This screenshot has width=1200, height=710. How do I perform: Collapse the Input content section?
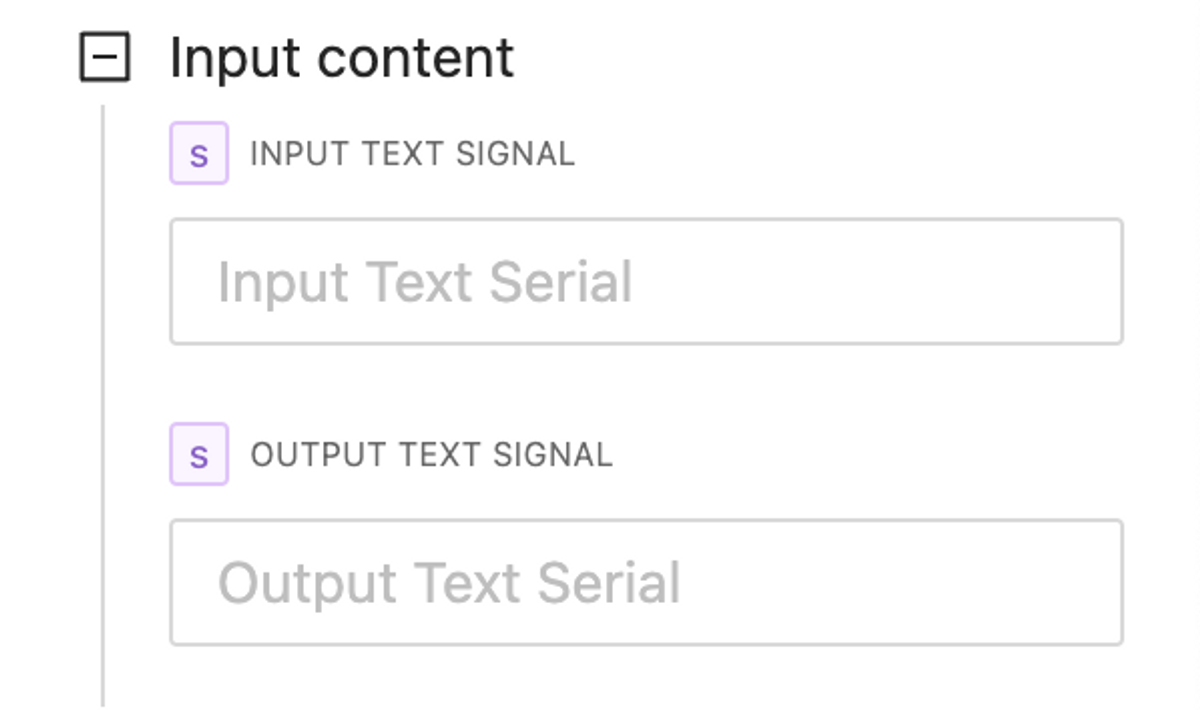tap(104, 58)
